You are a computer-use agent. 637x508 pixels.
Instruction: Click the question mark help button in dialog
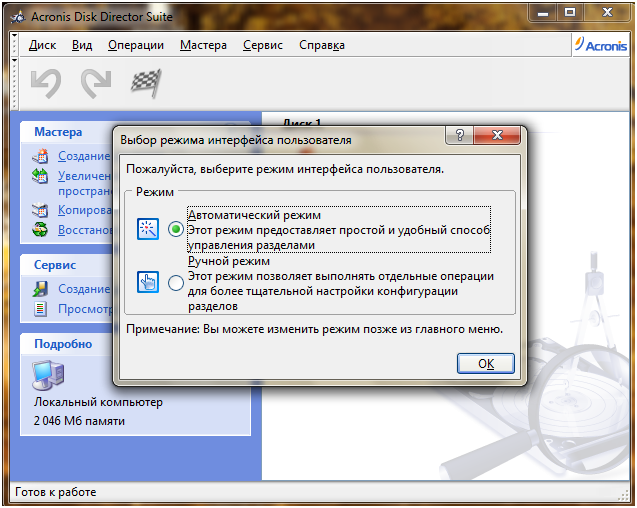(459, 135)
